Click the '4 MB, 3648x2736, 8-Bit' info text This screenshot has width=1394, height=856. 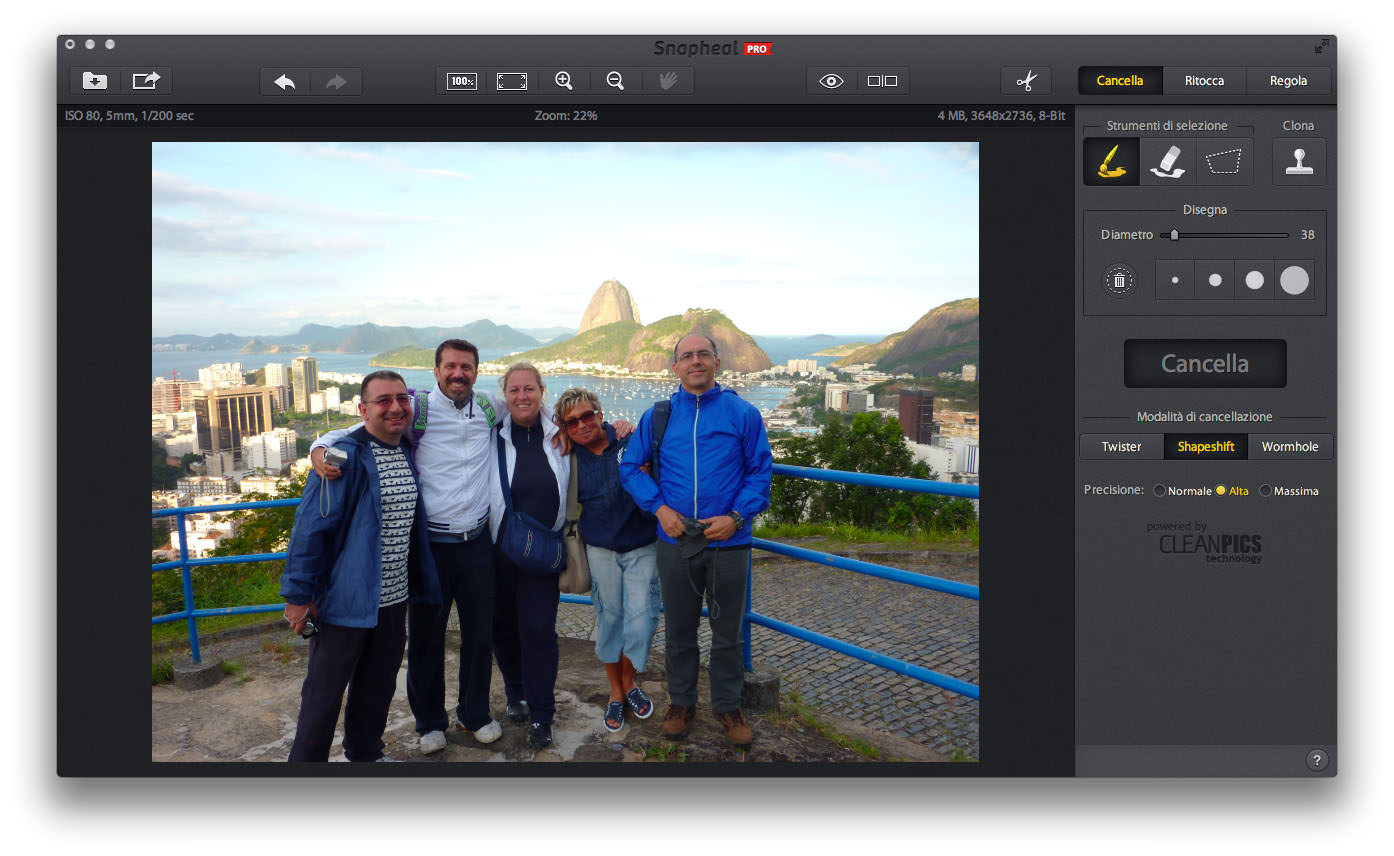point(1001,116)
